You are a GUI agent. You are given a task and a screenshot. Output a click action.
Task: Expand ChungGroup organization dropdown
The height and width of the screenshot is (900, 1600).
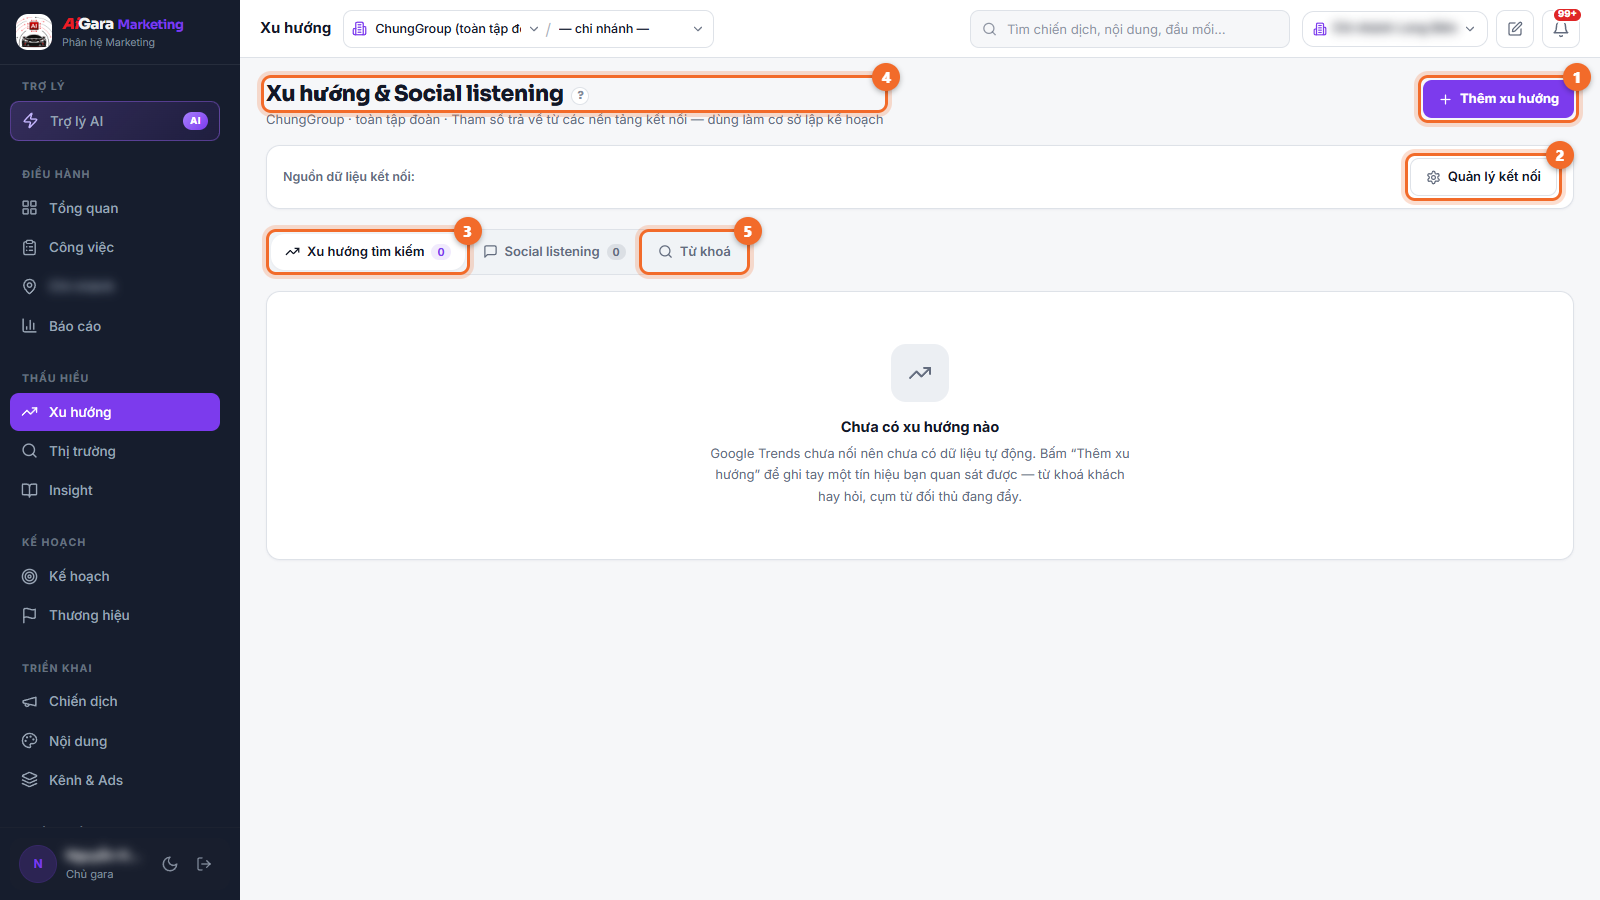pos(446,29)
